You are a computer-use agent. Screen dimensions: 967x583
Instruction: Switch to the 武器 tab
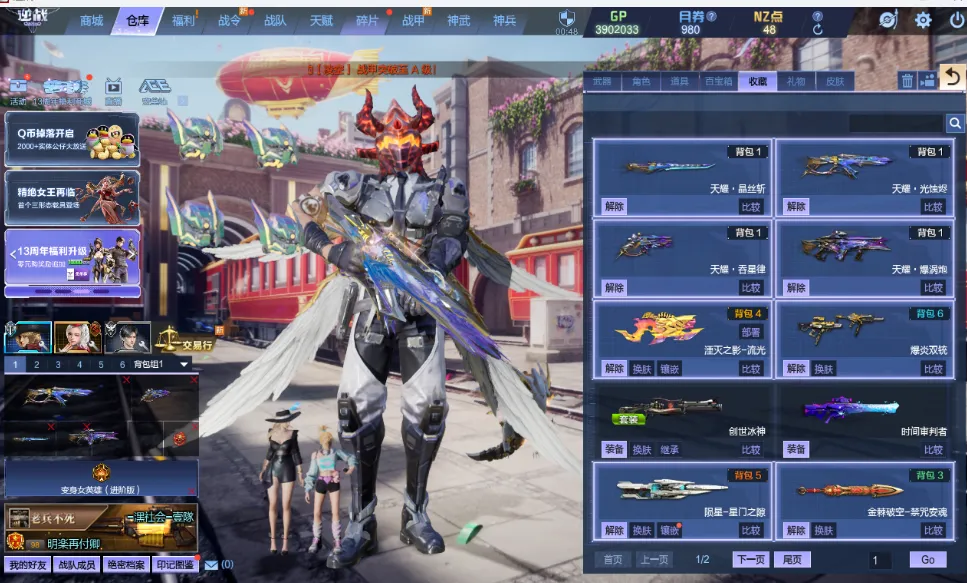point(602,81)
